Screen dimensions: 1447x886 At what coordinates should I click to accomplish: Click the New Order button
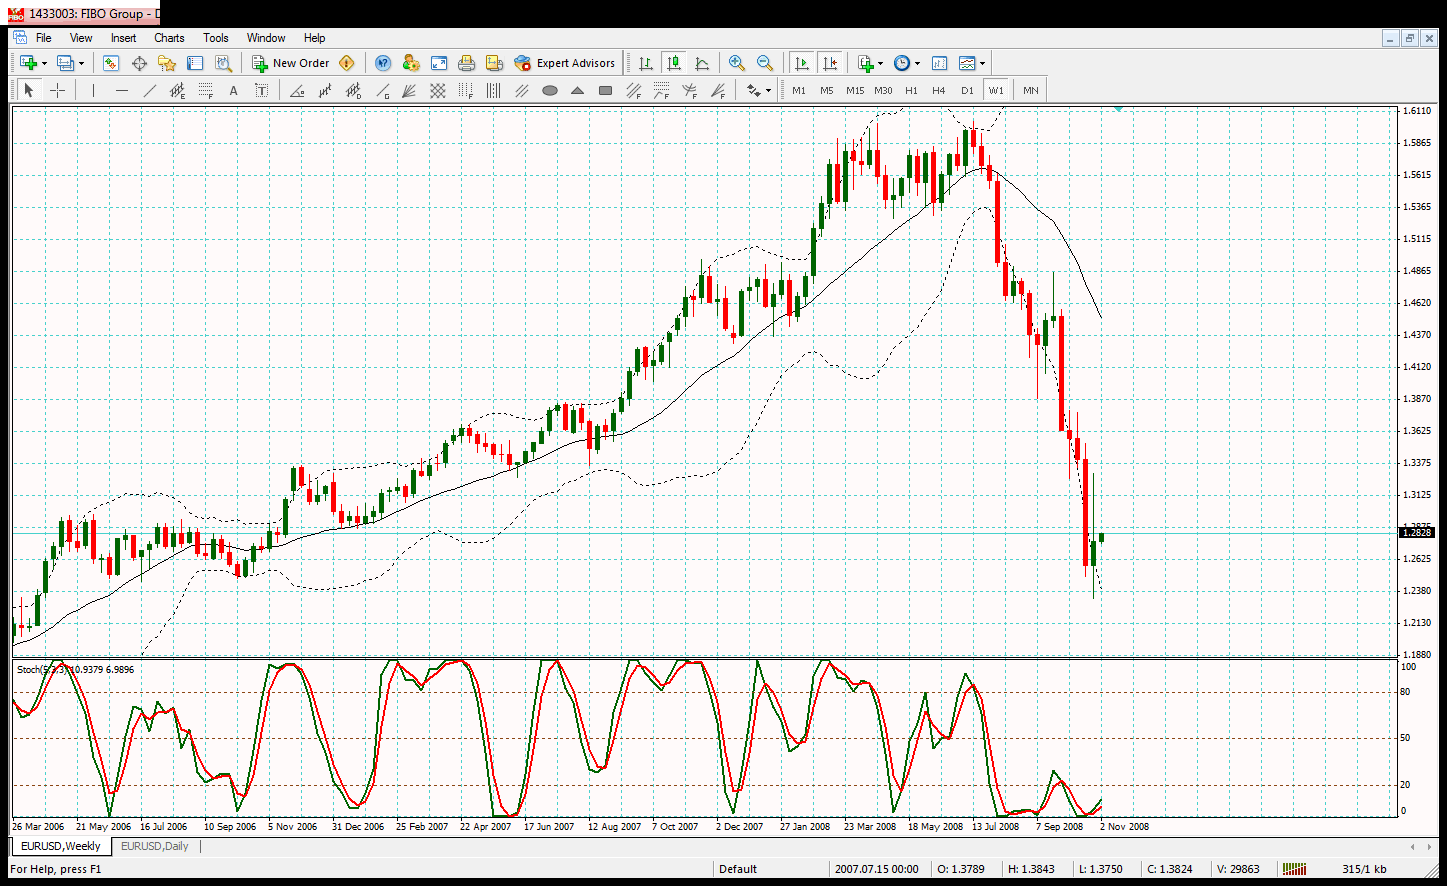[290, 63]
